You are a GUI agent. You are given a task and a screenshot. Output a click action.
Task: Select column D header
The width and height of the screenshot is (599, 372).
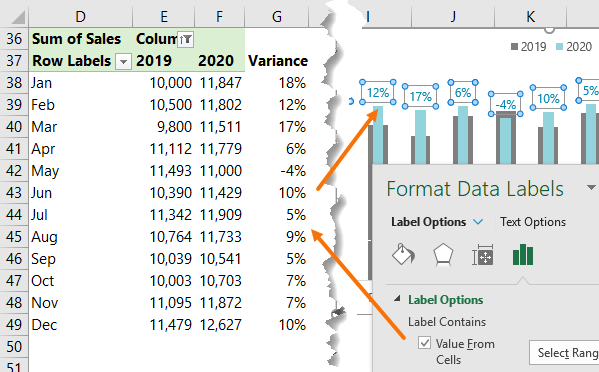80,16
